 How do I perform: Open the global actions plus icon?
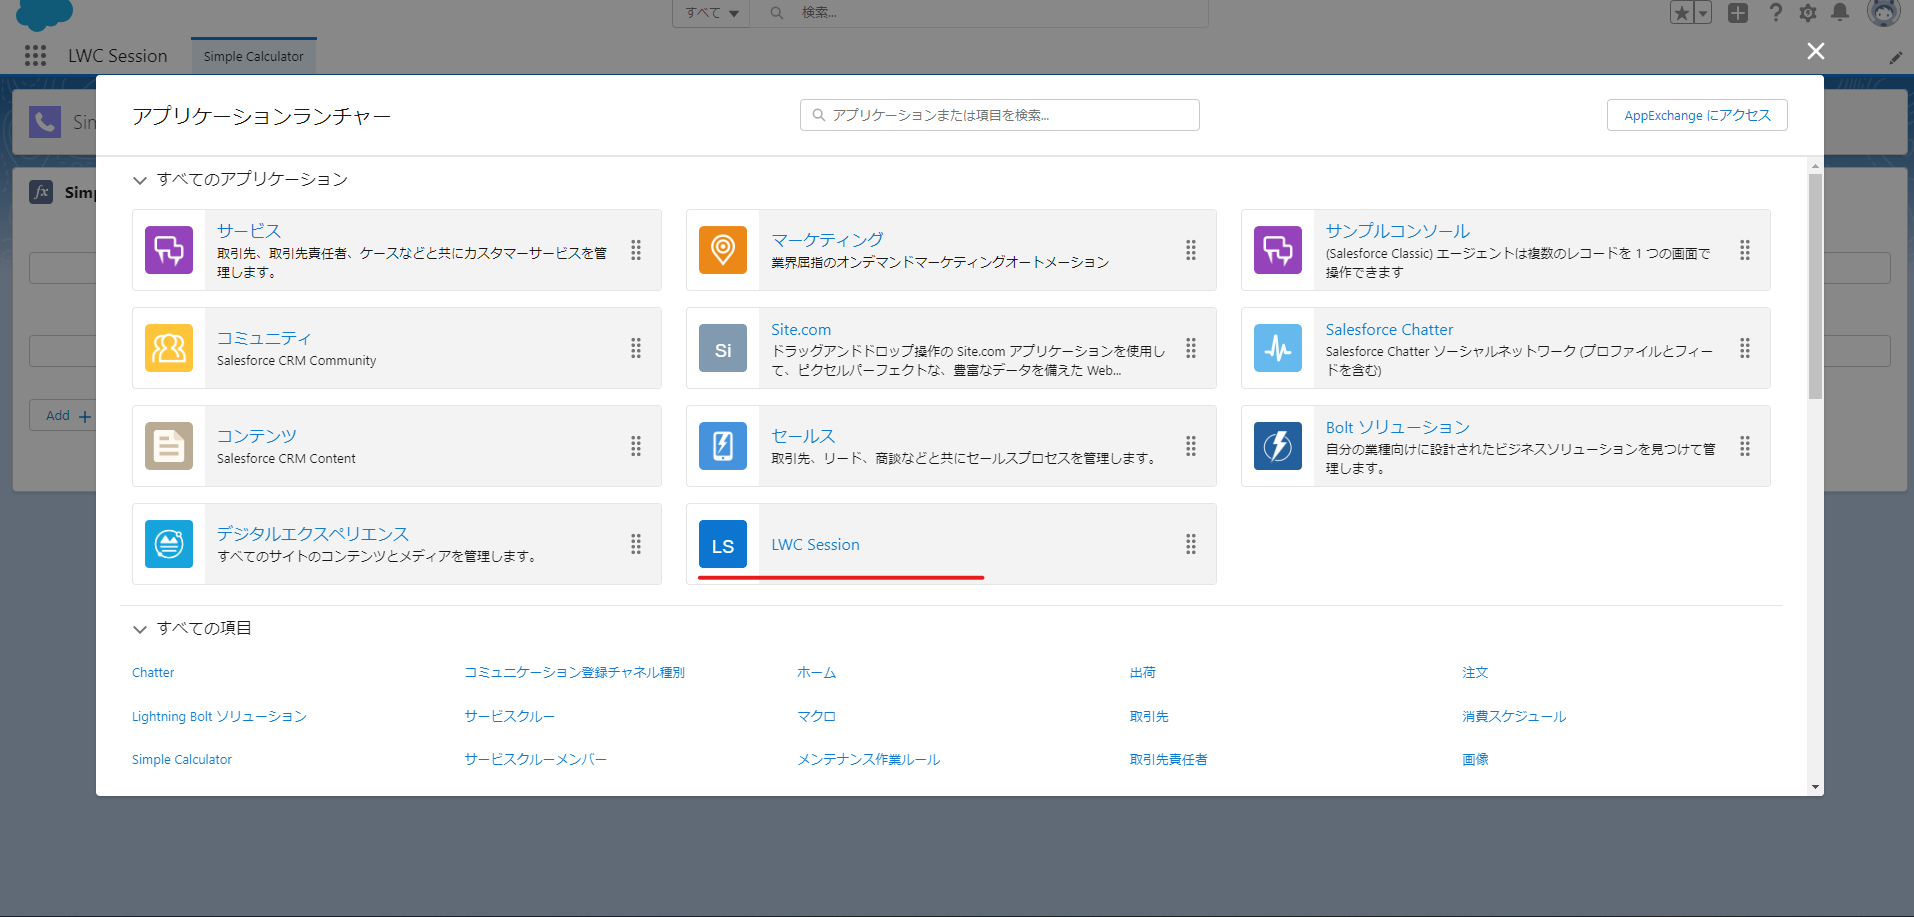point(1738,12)
